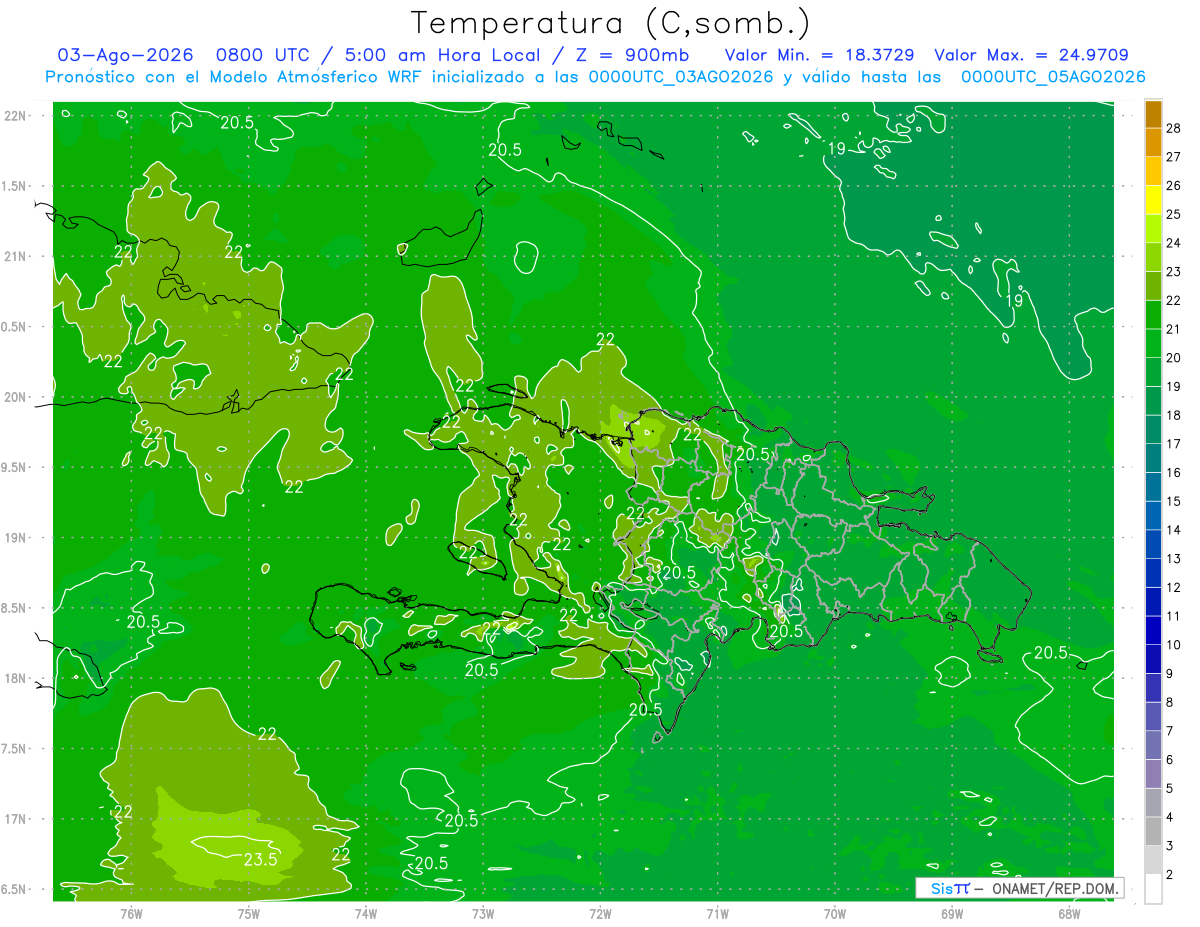Click latitude axis label "20N"

click(x=15, y=397)
